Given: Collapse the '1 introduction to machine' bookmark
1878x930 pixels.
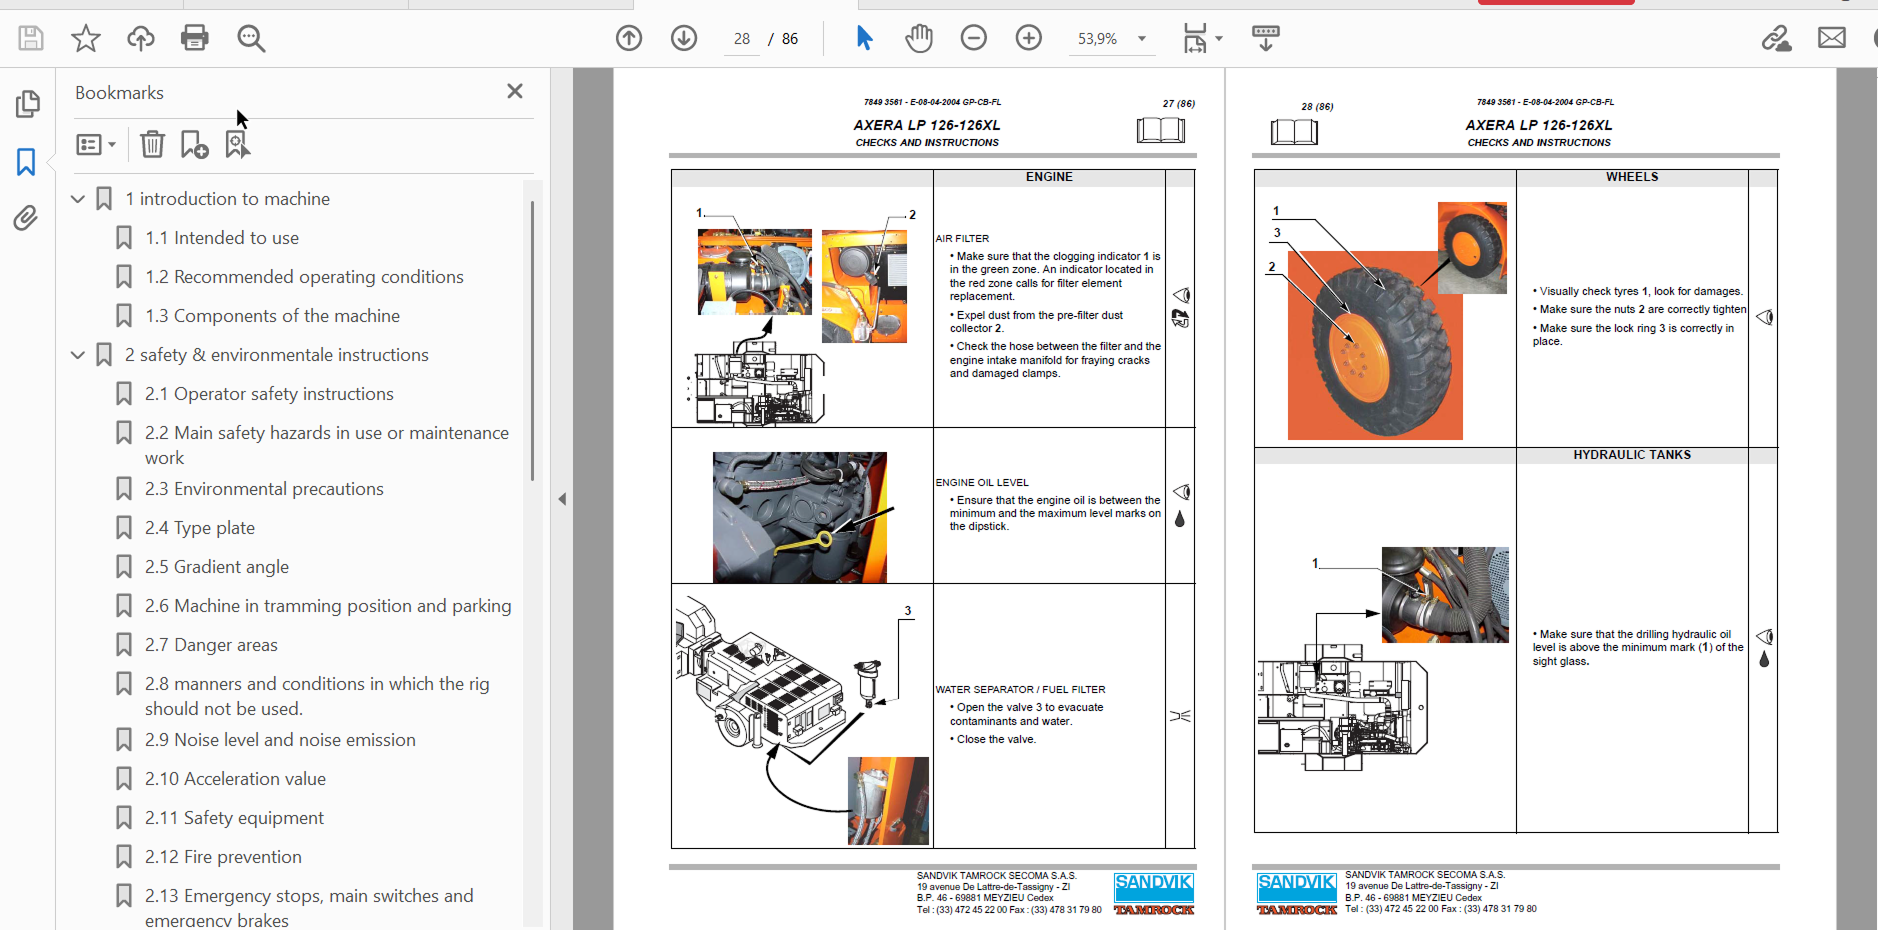Looking at the screenshot, I should click(78, 199).
